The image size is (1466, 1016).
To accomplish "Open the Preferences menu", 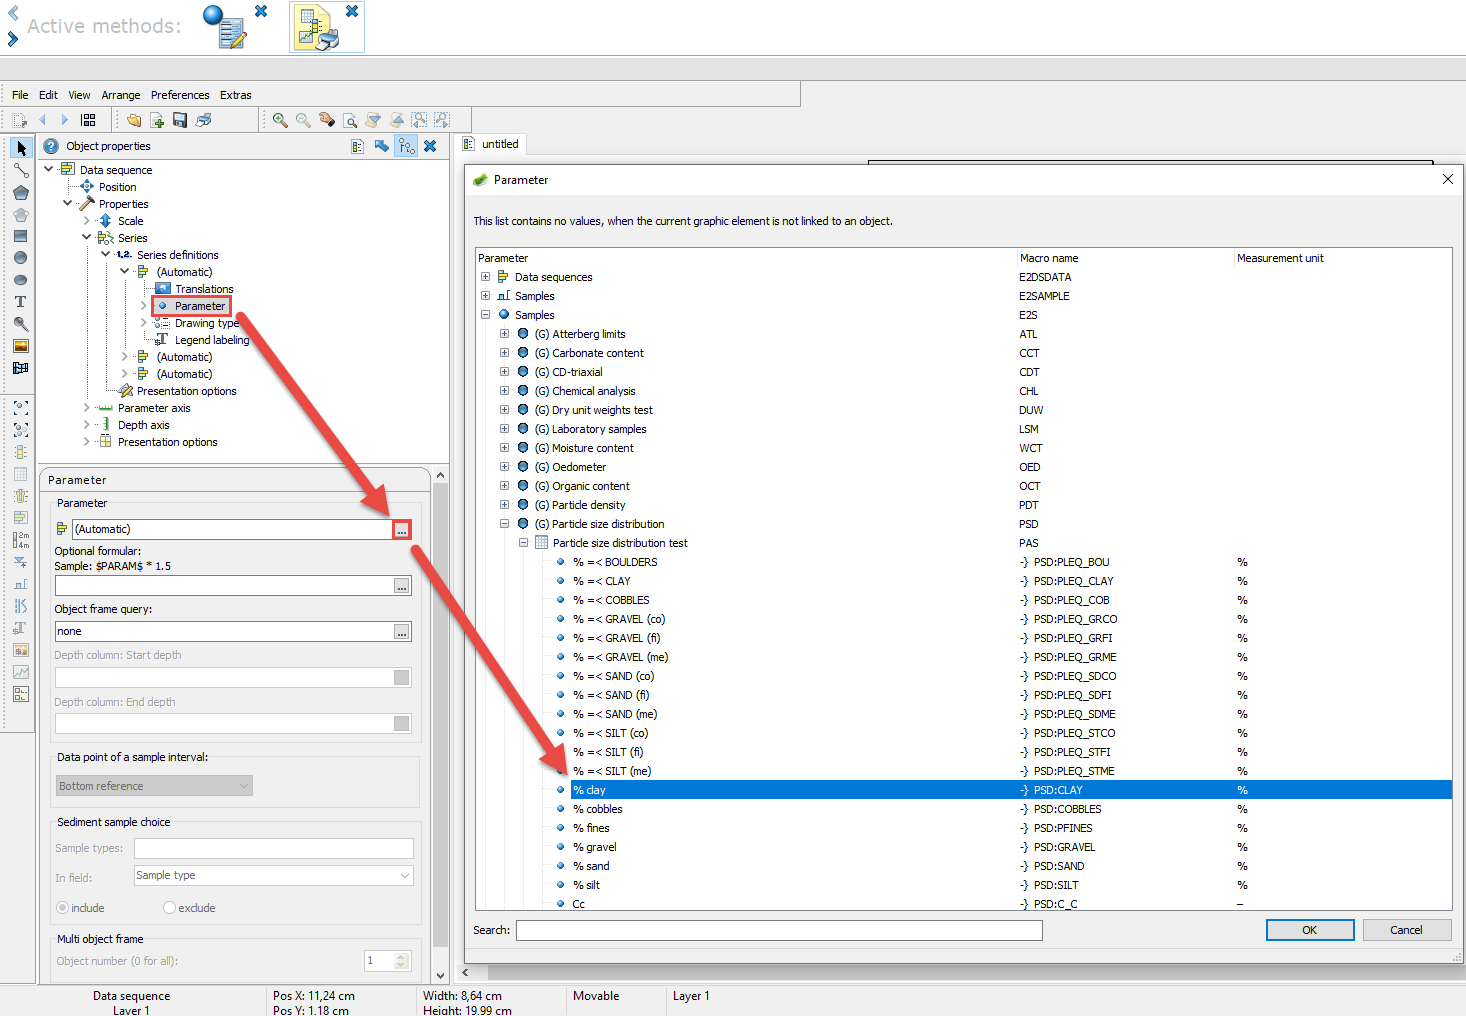I will (180, 95).
